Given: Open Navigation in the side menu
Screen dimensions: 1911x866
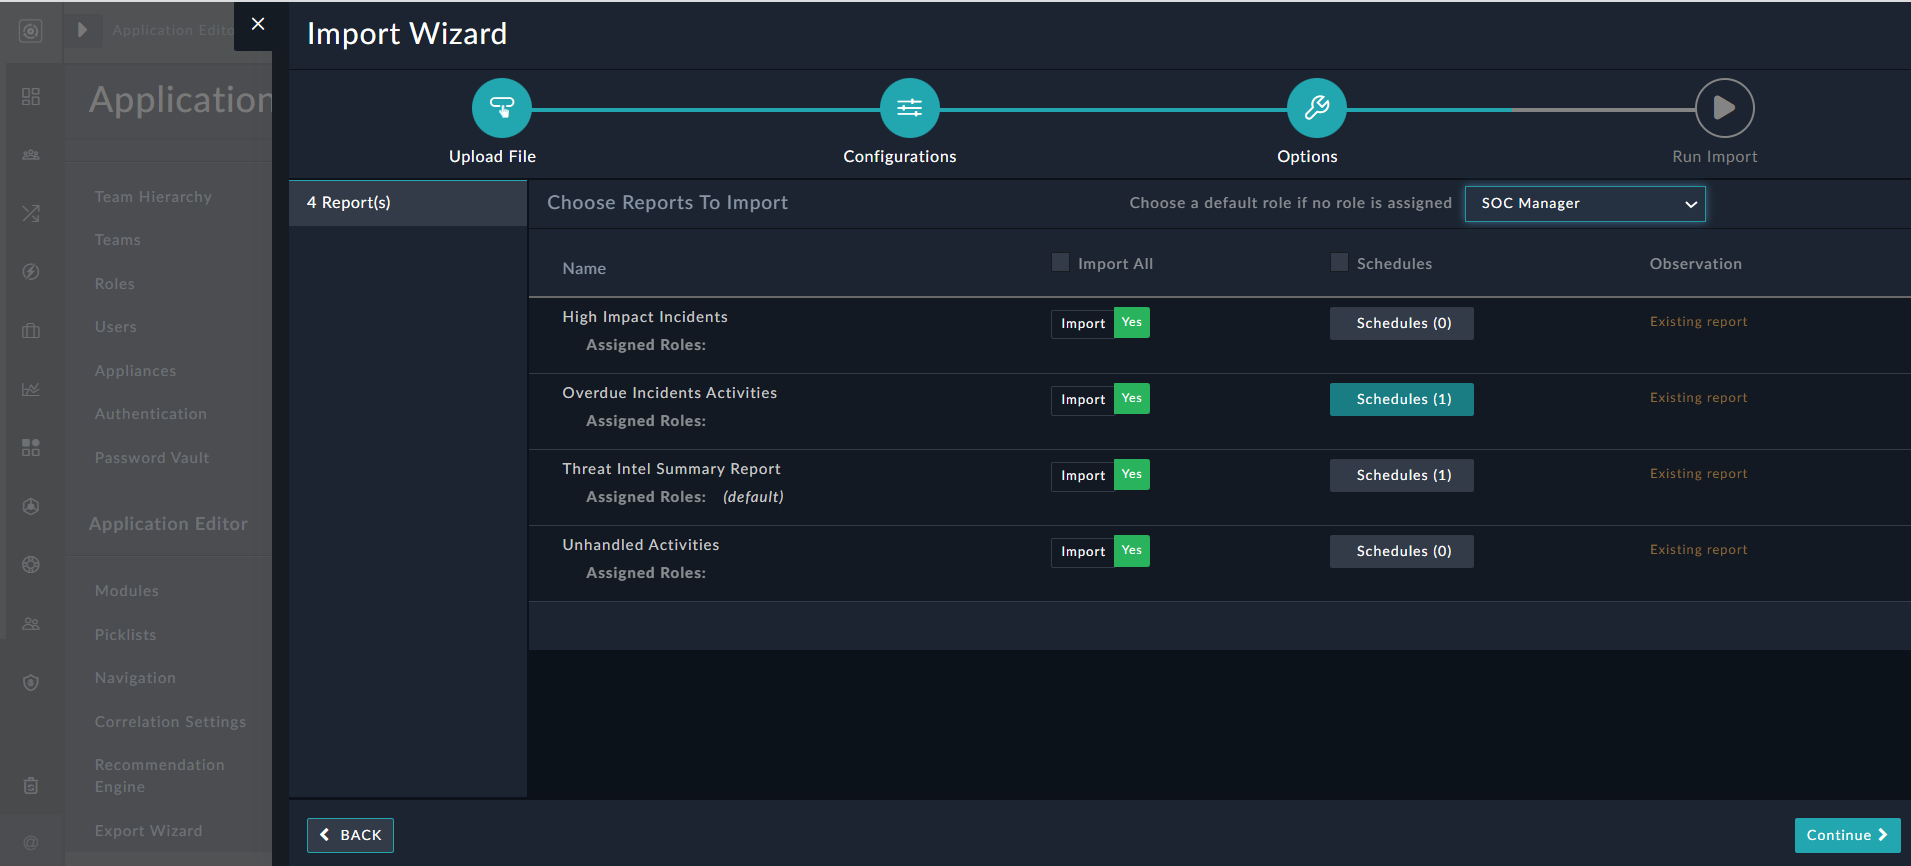Looking at the screenshot, I should [136, 678].
